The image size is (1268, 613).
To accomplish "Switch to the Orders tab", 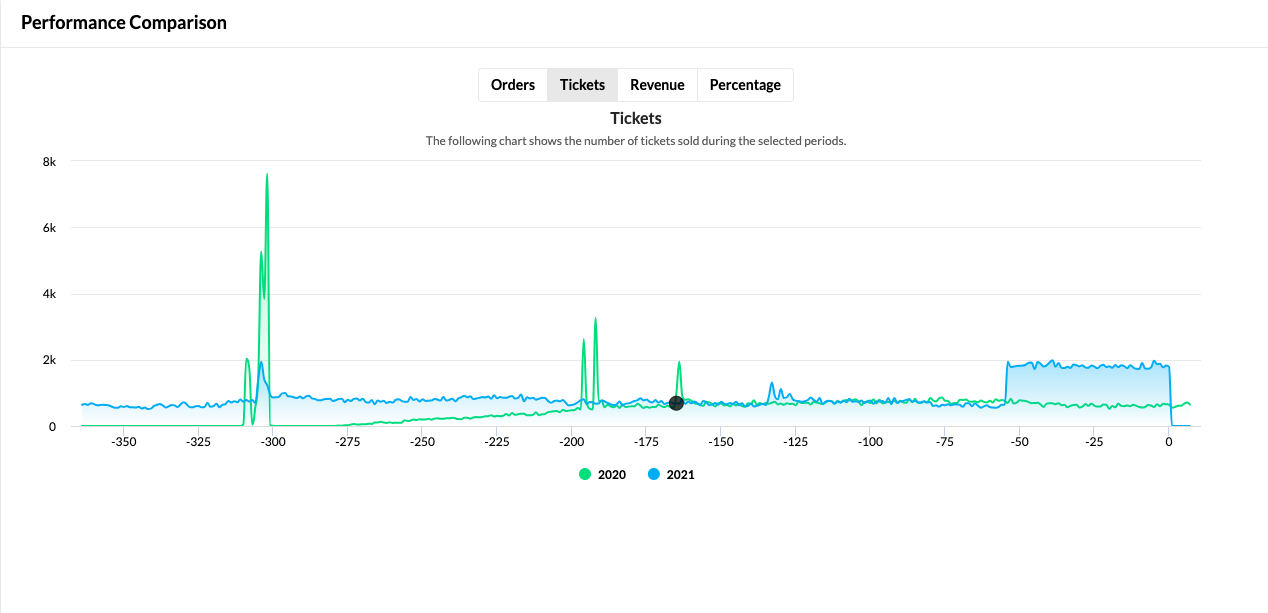I will [513, 85].
